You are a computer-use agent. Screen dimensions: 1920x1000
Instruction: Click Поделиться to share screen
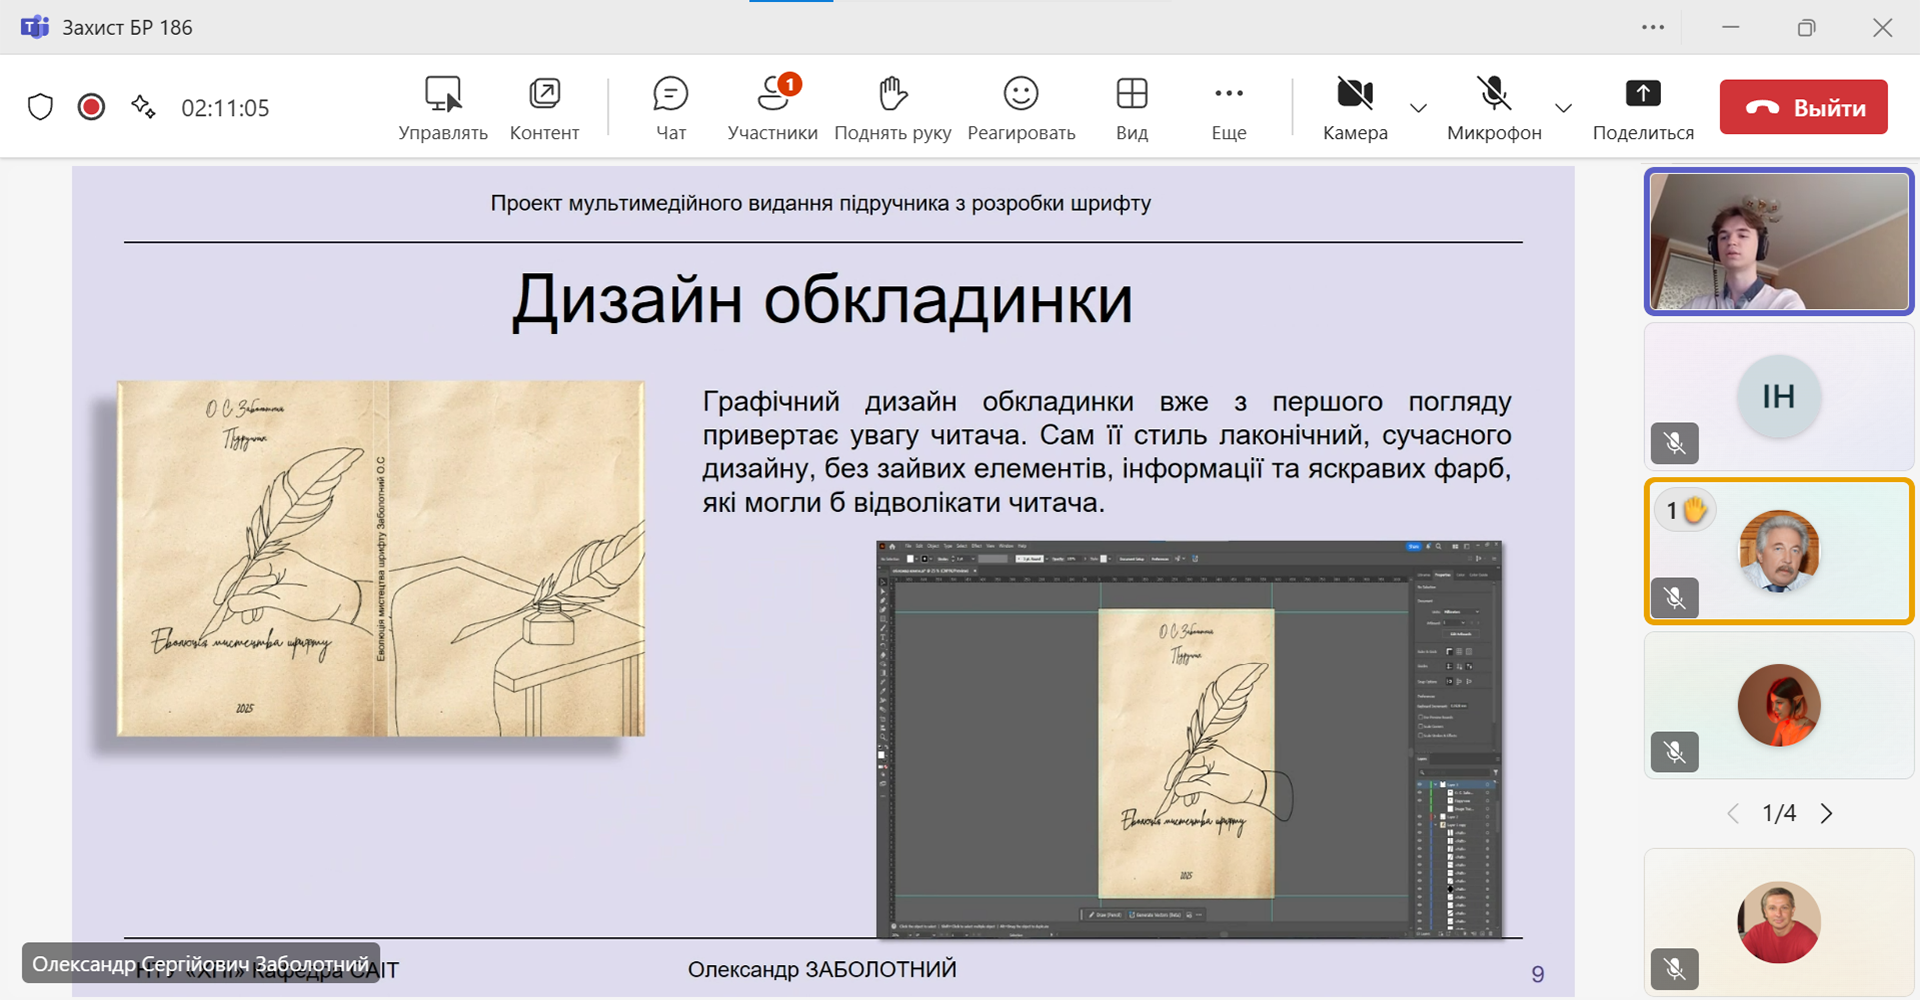pos(1643,107)
